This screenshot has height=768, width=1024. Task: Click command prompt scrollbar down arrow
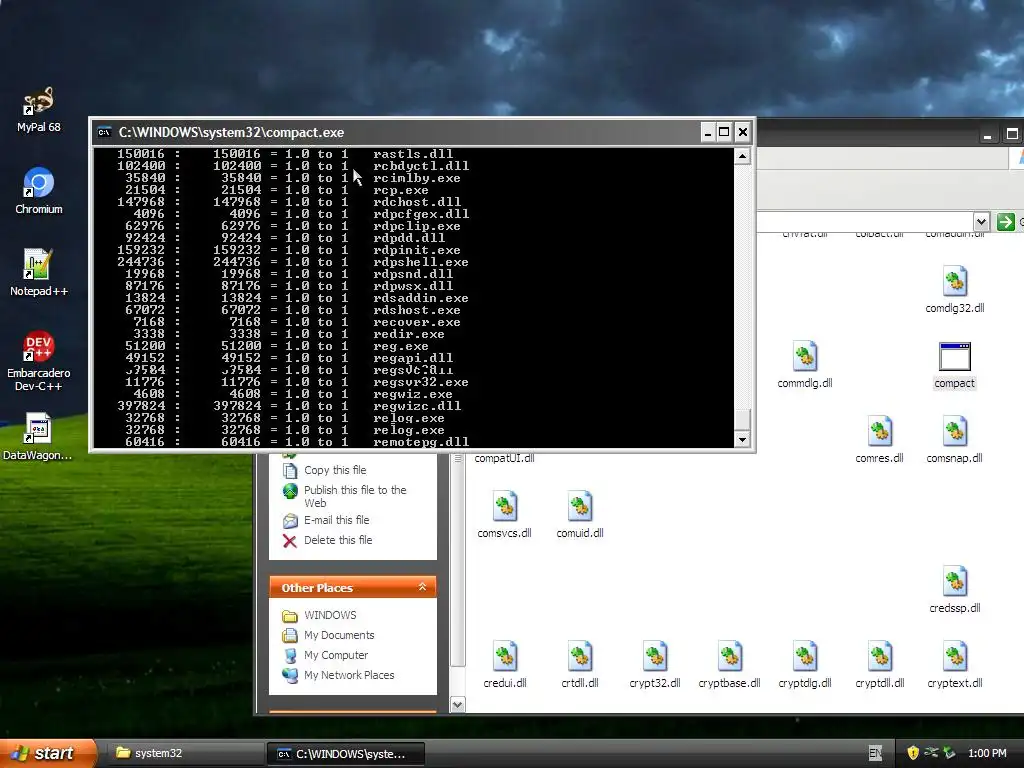pyautogui.click(x=742, y=440)
